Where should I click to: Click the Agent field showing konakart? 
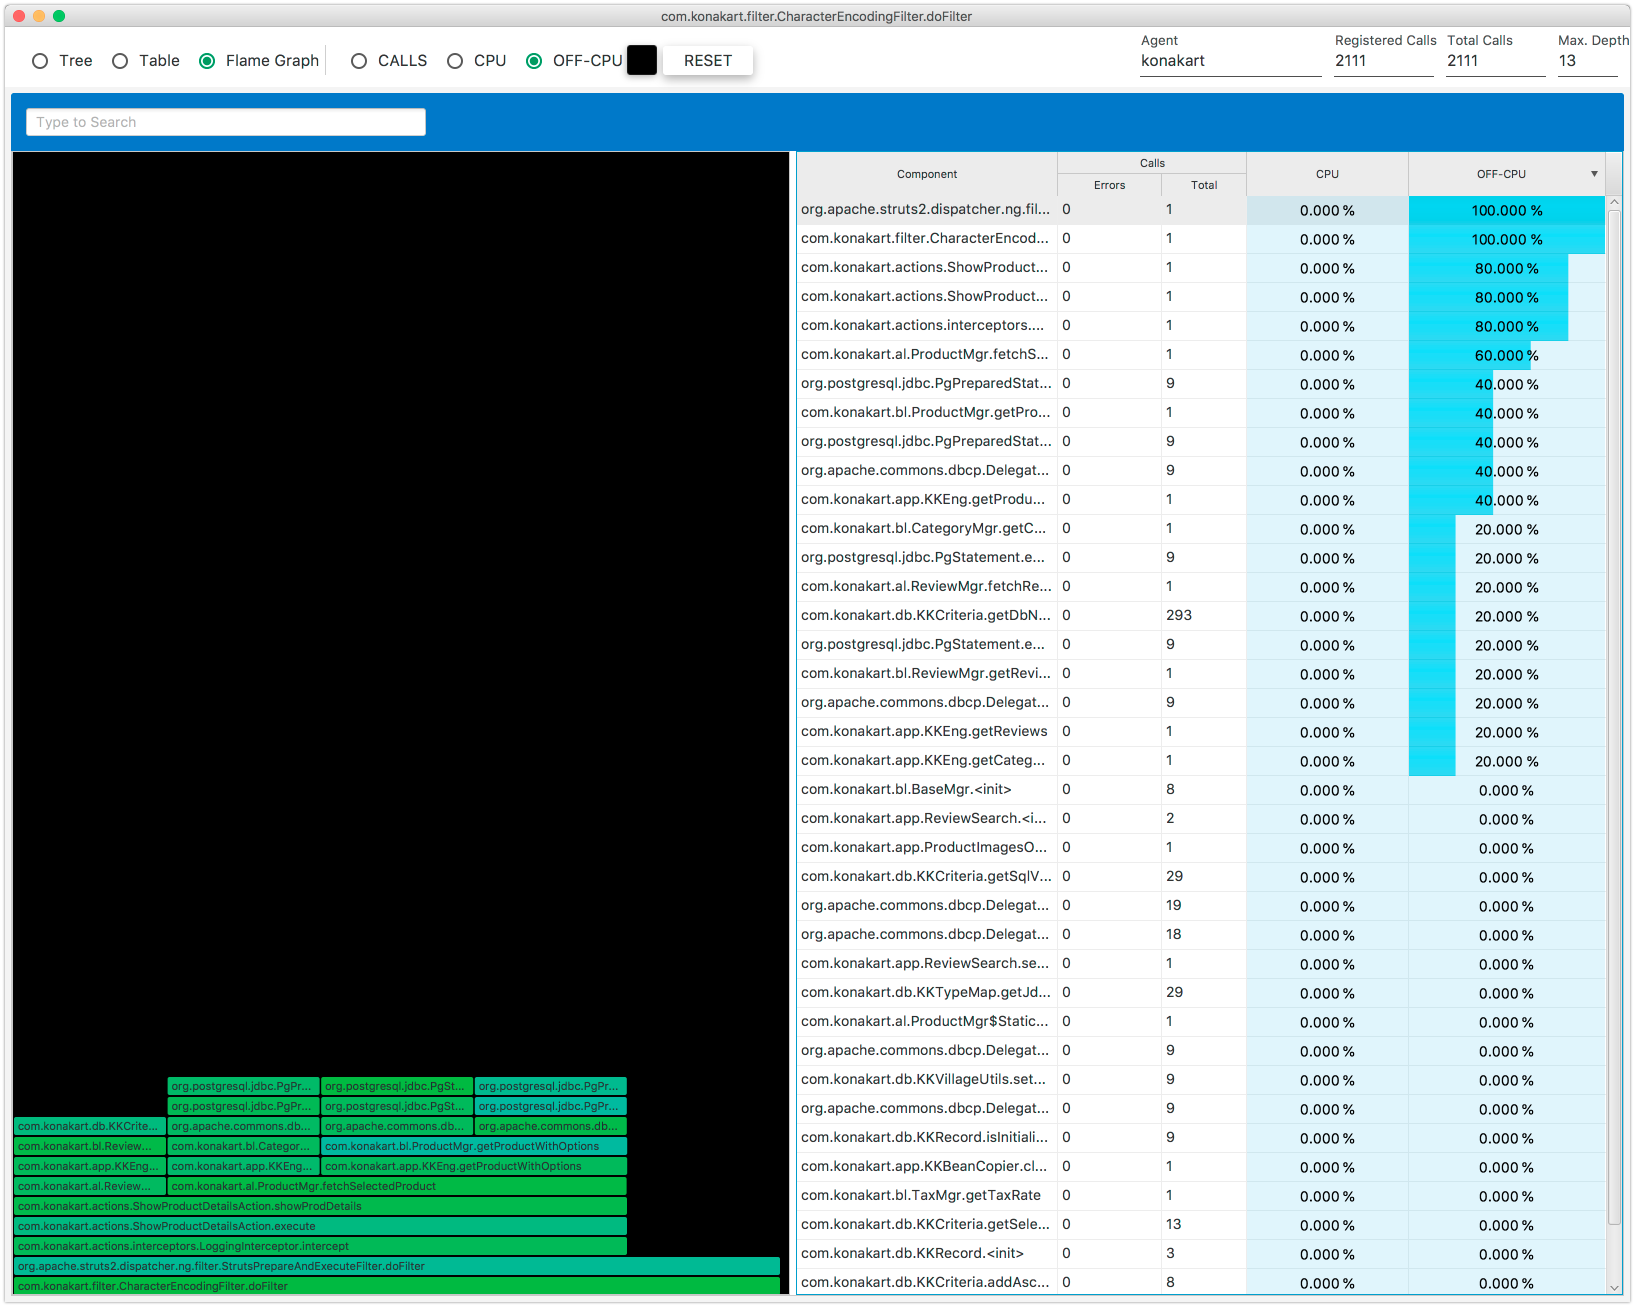[1231, 61]
